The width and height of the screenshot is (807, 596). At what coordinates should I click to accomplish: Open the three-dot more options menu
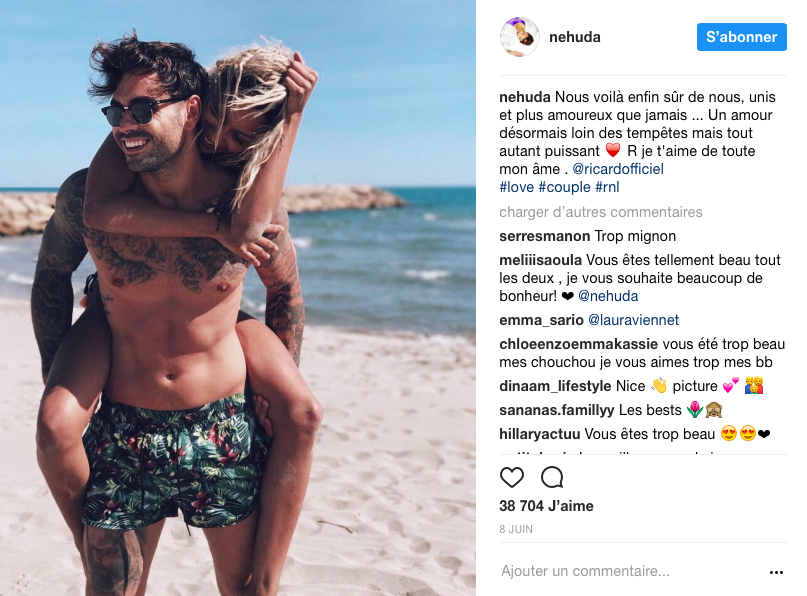pos(776,572)
